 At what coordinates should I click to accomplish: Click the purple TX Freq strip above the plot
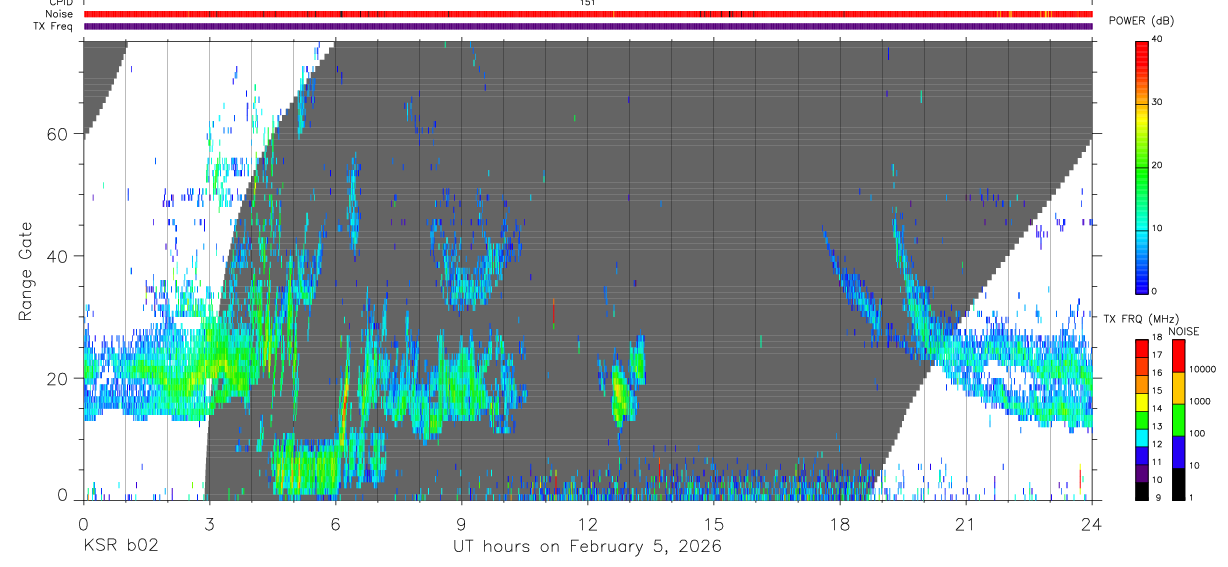(587, 26)
